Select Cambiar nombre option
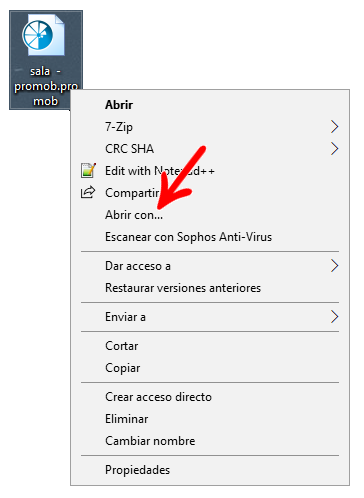The width and height of the screenshot is (364, 498). 210,441
